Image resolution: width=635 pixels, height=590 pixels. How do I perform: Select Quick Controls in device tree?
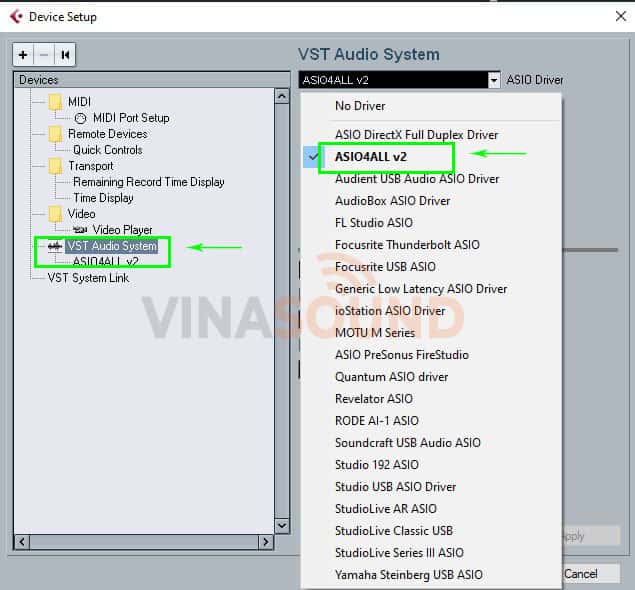point(108,150)
